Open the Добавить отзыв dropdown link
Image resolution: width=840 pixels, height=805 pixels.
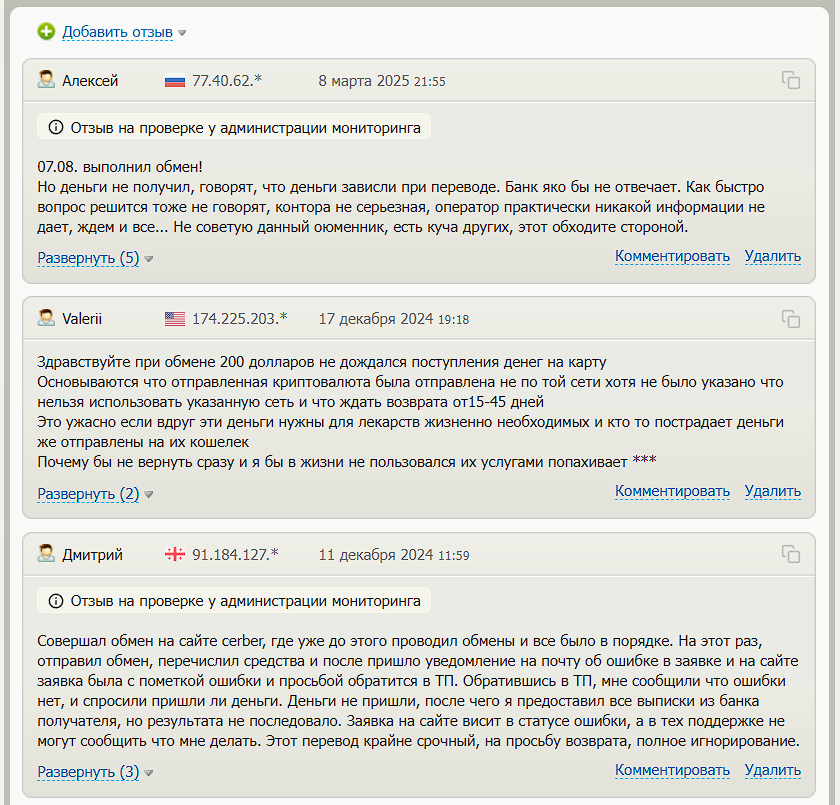(x=117, y=32)
